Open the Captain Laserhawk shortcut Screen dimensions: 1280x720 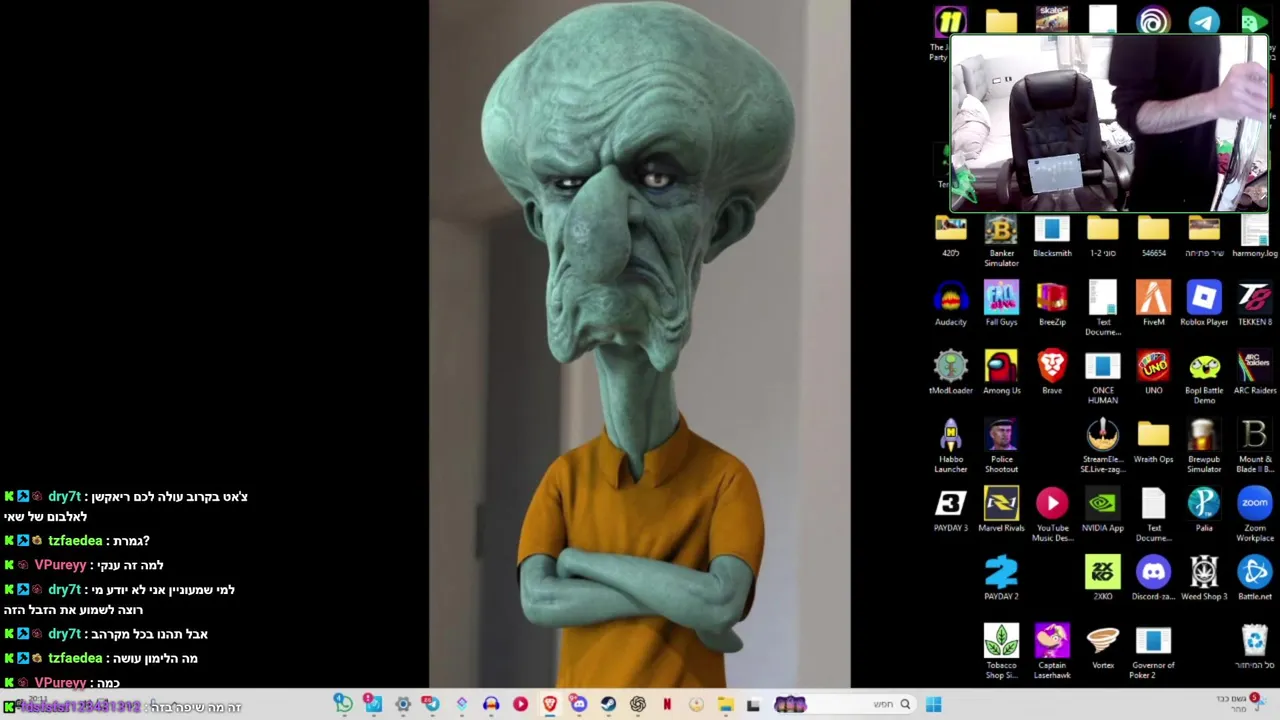(1052, 652)
